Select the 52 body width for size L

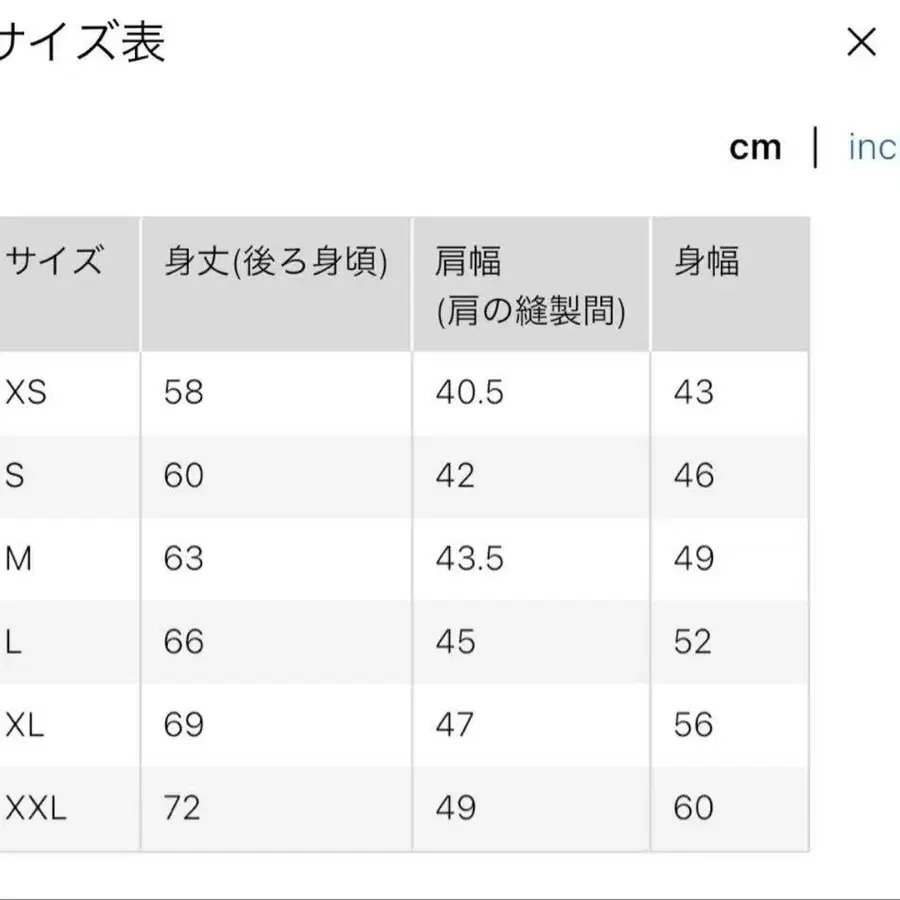pos(692,642)
